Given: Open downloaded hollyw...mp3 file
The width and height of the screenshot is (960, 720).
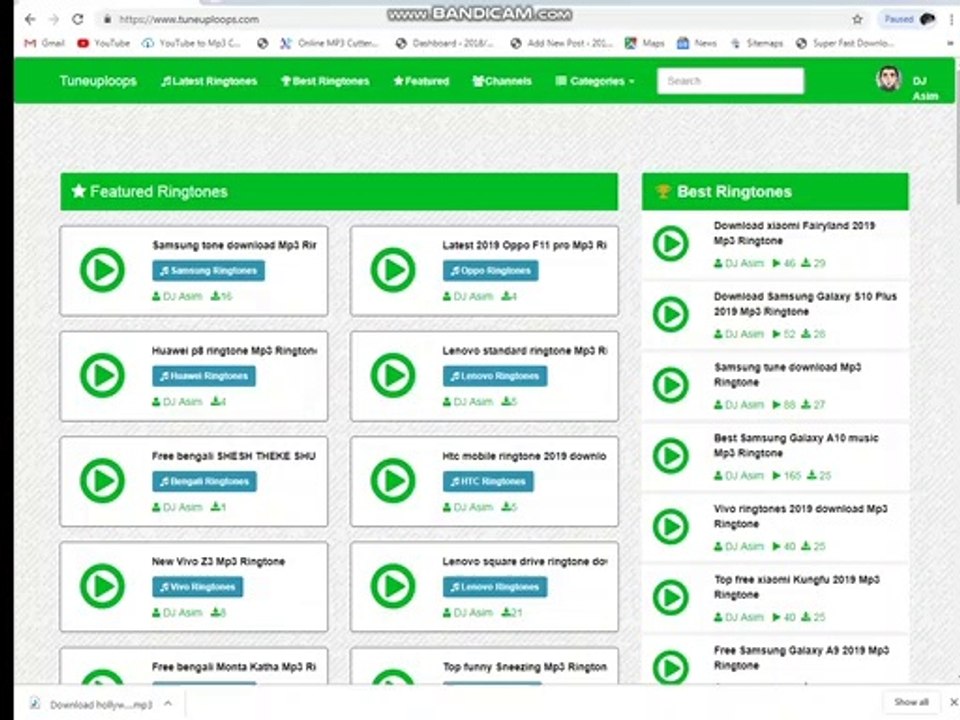Looking at the screenshot, I should point(92,705).
